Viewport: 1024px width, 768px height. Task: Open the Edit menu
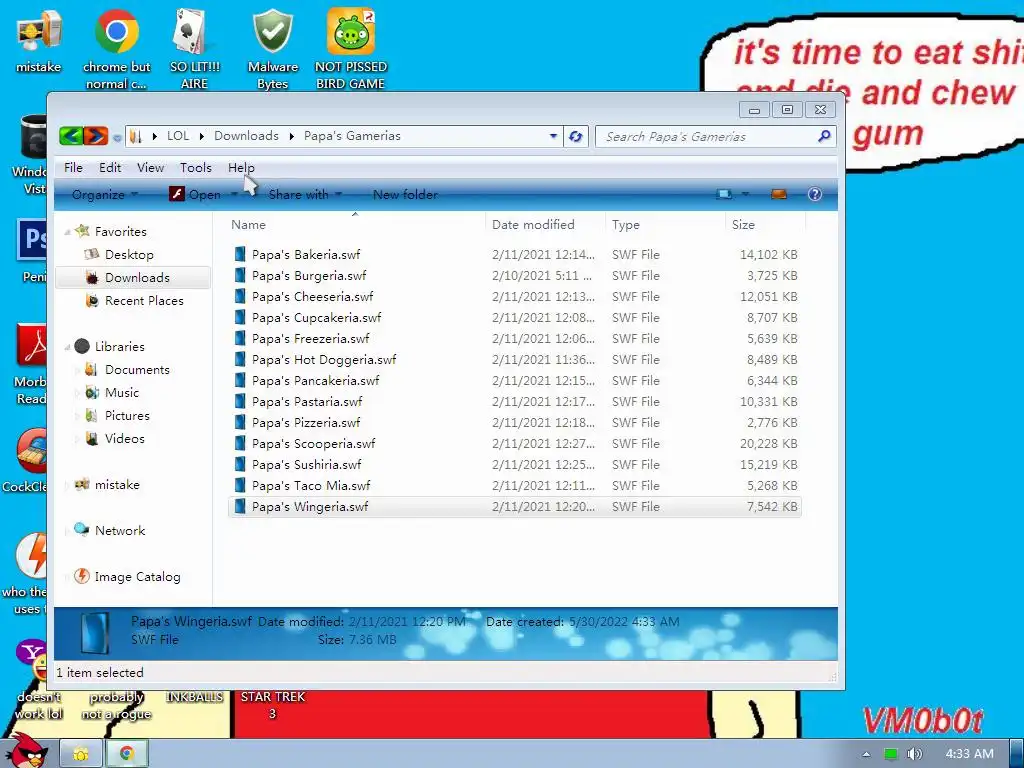pos(110,168)
